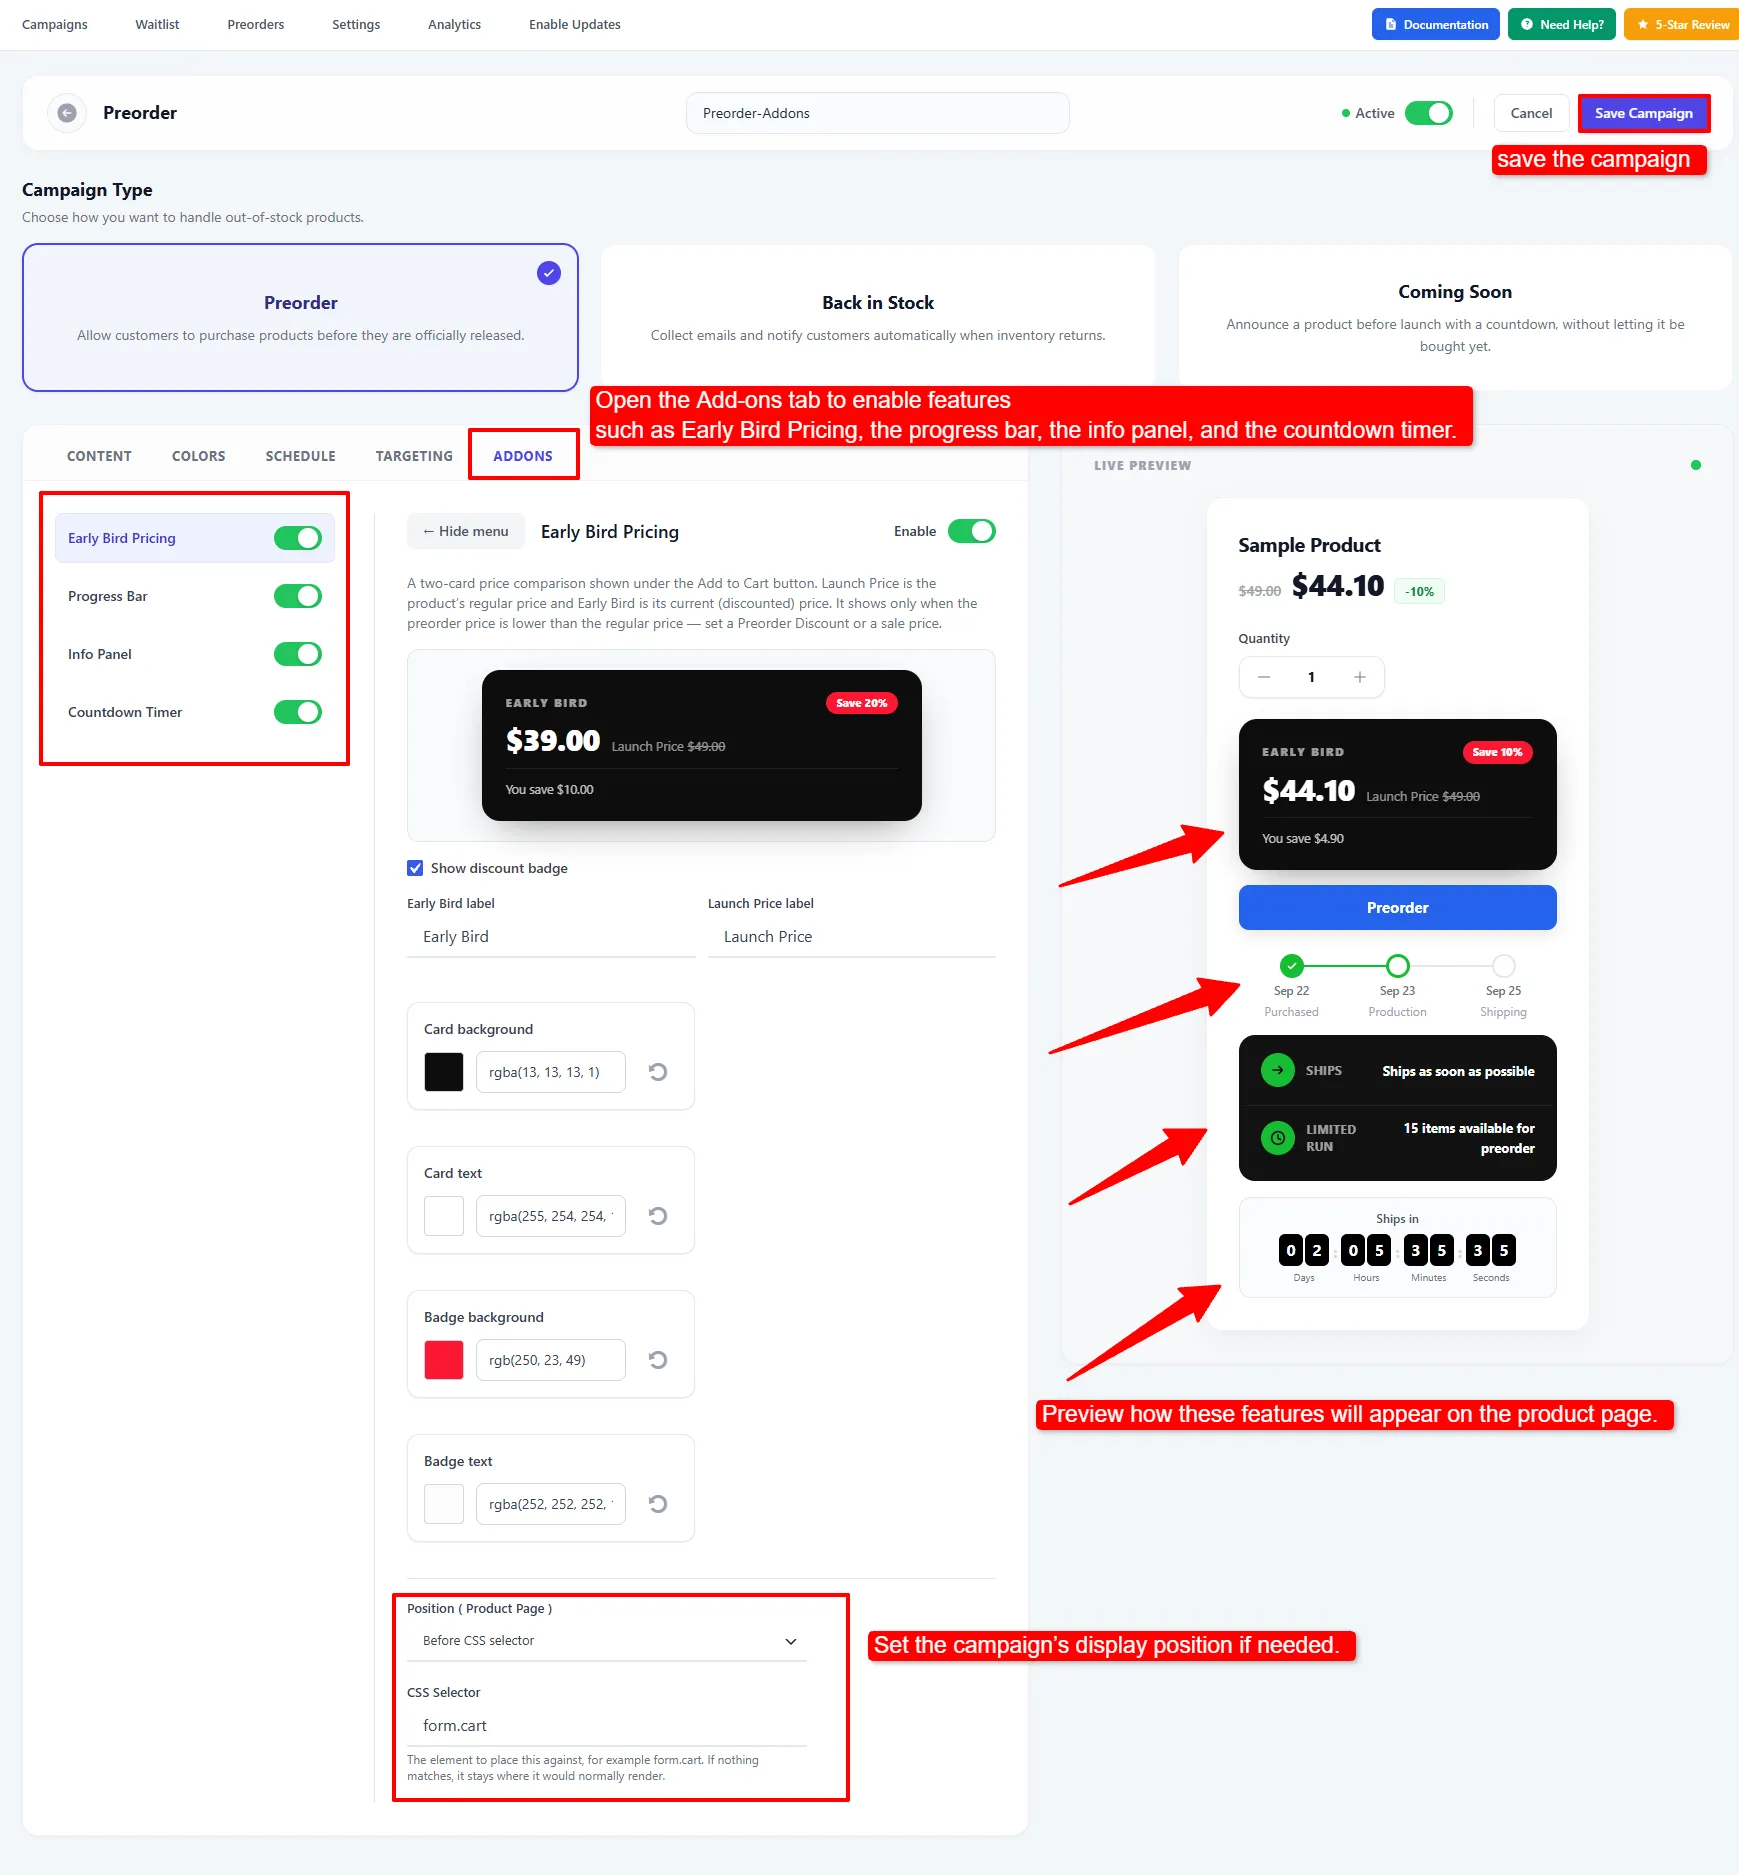1739x1875 pixels.
Task: Click the Ships green arrow icon
Action: point(1277,1070)
